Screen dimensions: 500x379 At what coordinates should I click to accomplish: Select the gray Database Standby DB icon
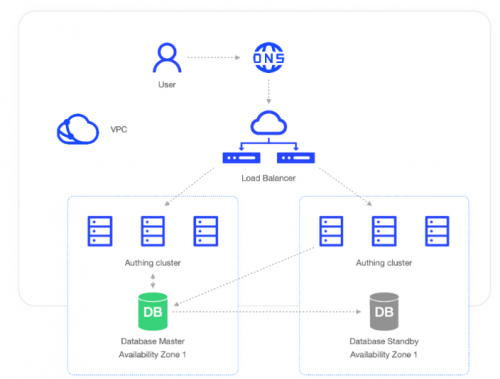pyautogui.click(x=384, y=311)
